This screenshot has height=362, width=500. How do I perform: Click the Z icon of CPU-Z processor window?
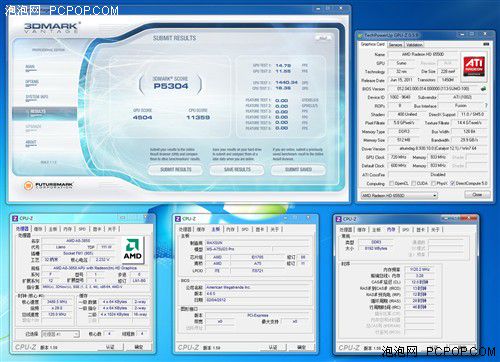(x=15, y=218)
